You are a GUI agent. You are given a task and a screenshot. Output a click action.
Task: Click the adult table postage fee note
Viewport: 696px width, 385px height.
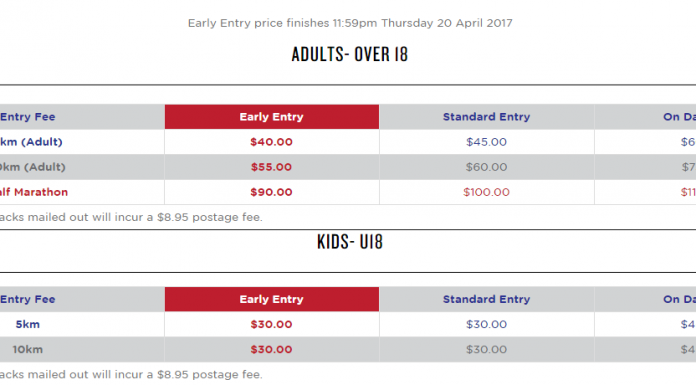[131, 218]
